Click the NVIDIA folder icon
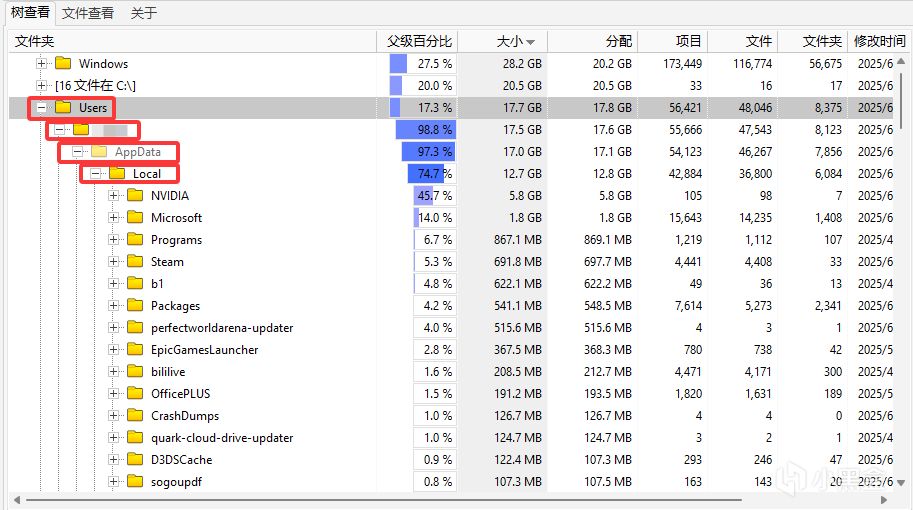Screen dimensions: 913x510 [x=135, y=195]
